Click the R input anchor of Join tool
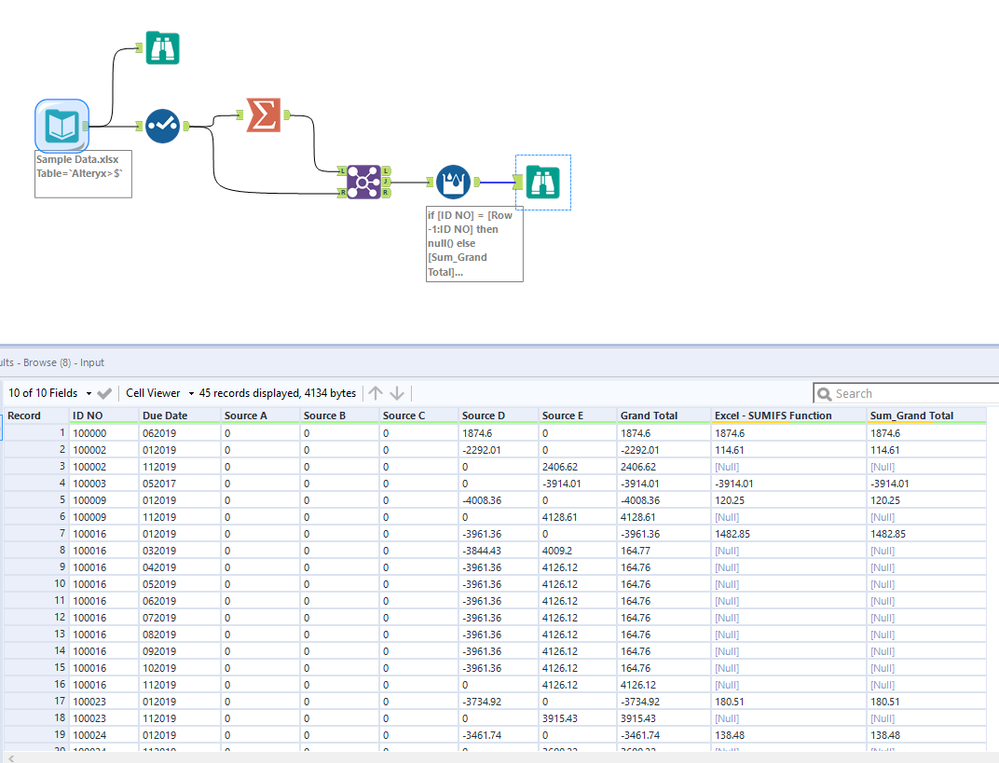Screen dimensions: 999x763 (342, 192)
